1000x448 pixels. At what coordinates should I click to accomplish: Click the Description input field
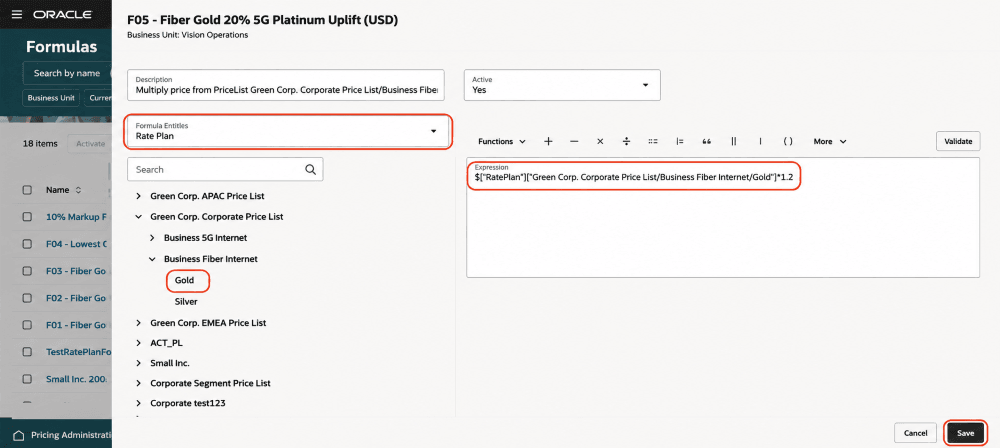[286, 85]
